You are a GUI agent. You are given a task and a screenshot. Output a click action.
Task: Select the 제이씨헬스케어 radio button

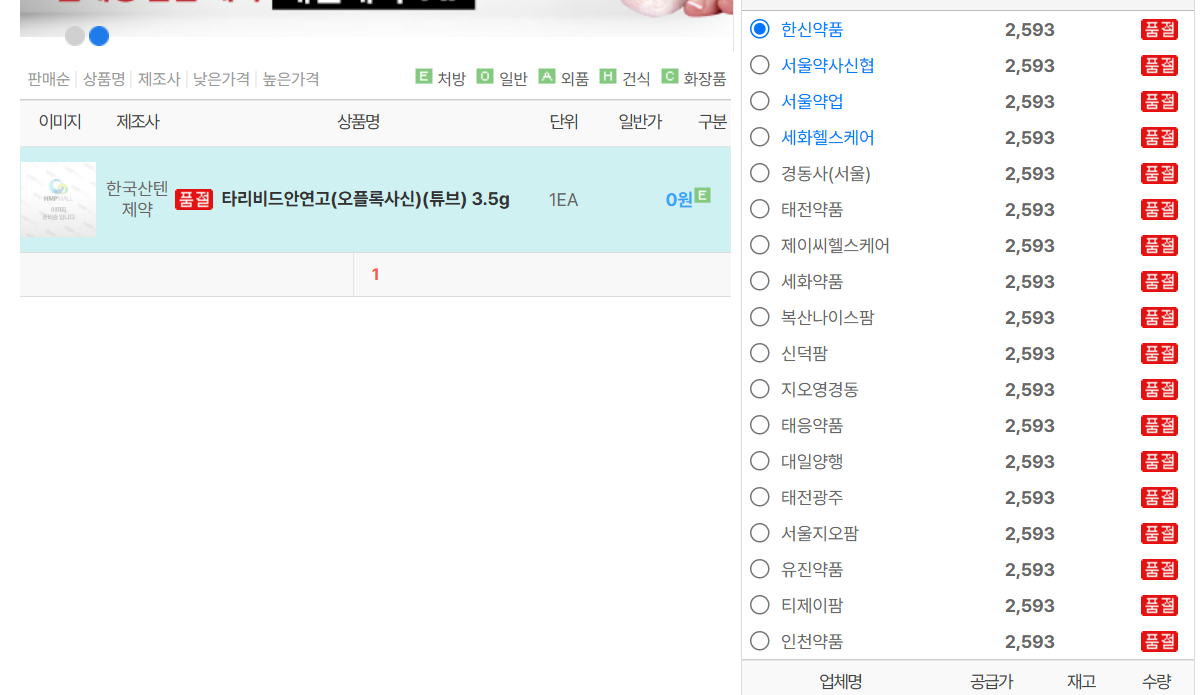click(760, 245)
